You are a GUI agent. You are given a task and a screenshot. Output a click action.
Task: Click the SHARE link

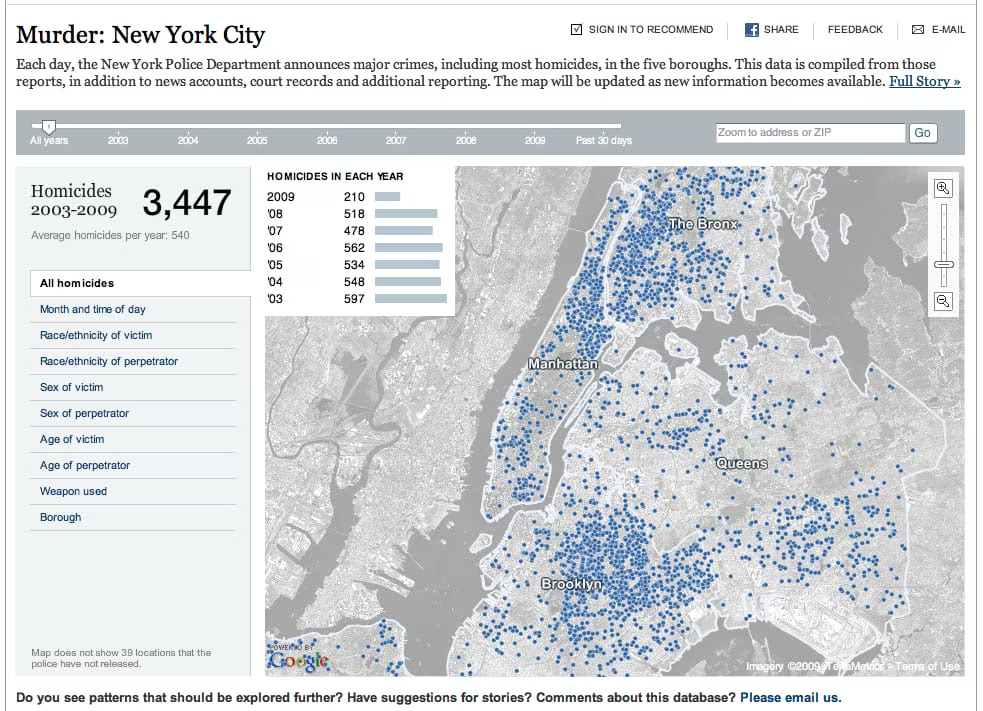point(781,29)
